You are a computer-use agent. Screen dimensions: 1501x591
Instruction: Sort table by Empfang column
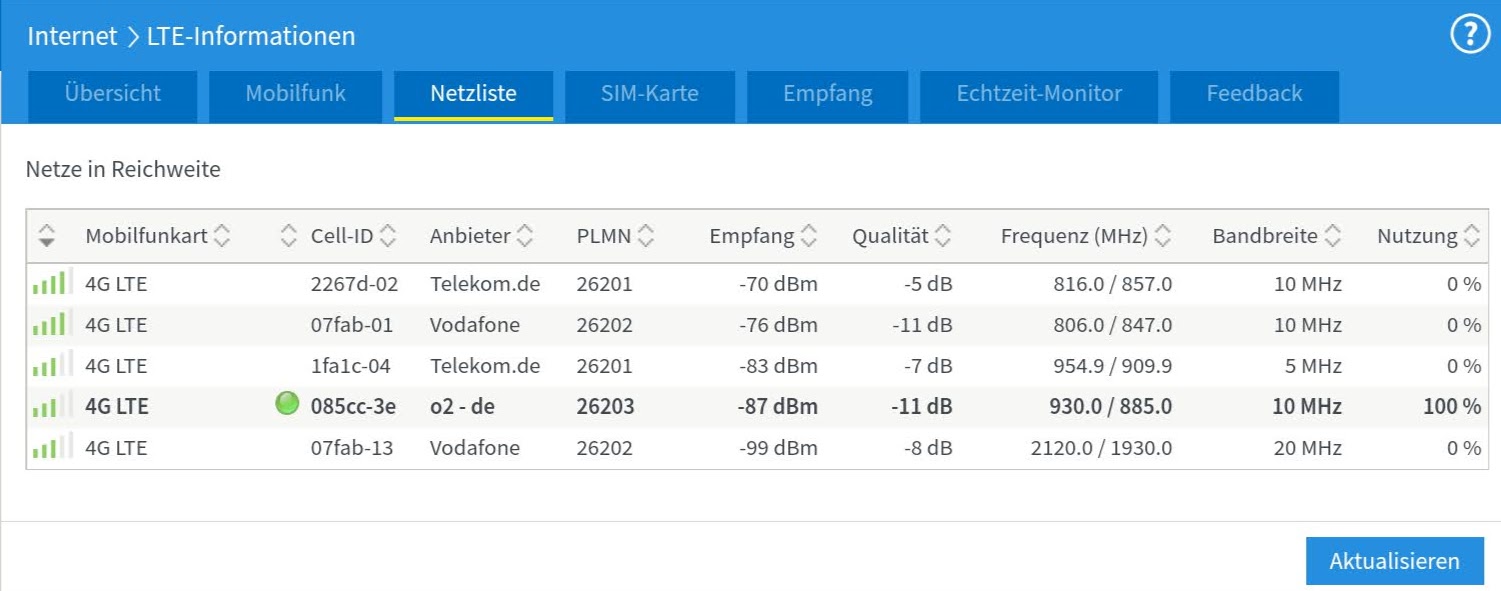[808, 236]
